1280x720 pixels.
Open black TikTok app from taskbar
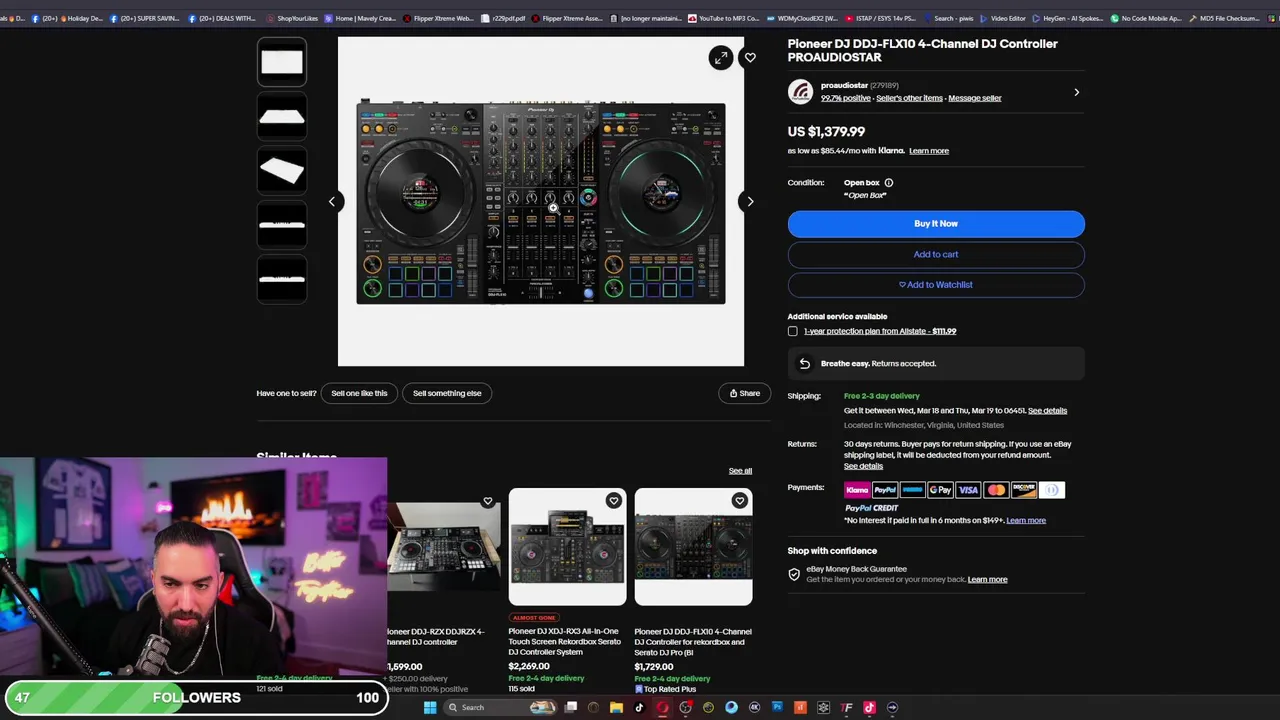point(639,708)
